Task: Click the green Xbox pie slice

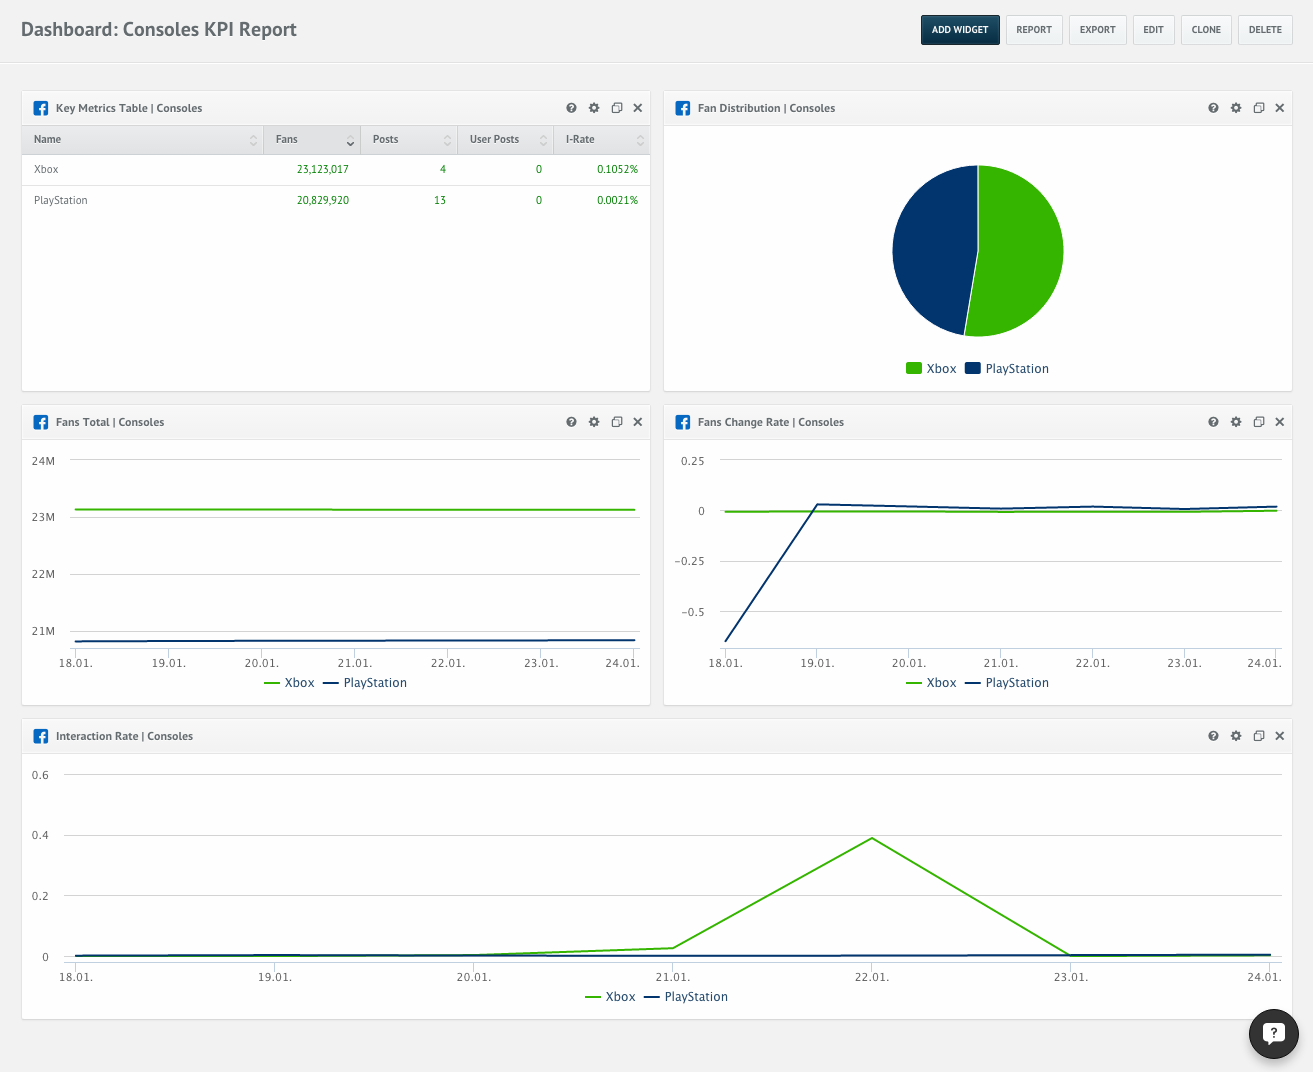Action: tap(1020, 251)
